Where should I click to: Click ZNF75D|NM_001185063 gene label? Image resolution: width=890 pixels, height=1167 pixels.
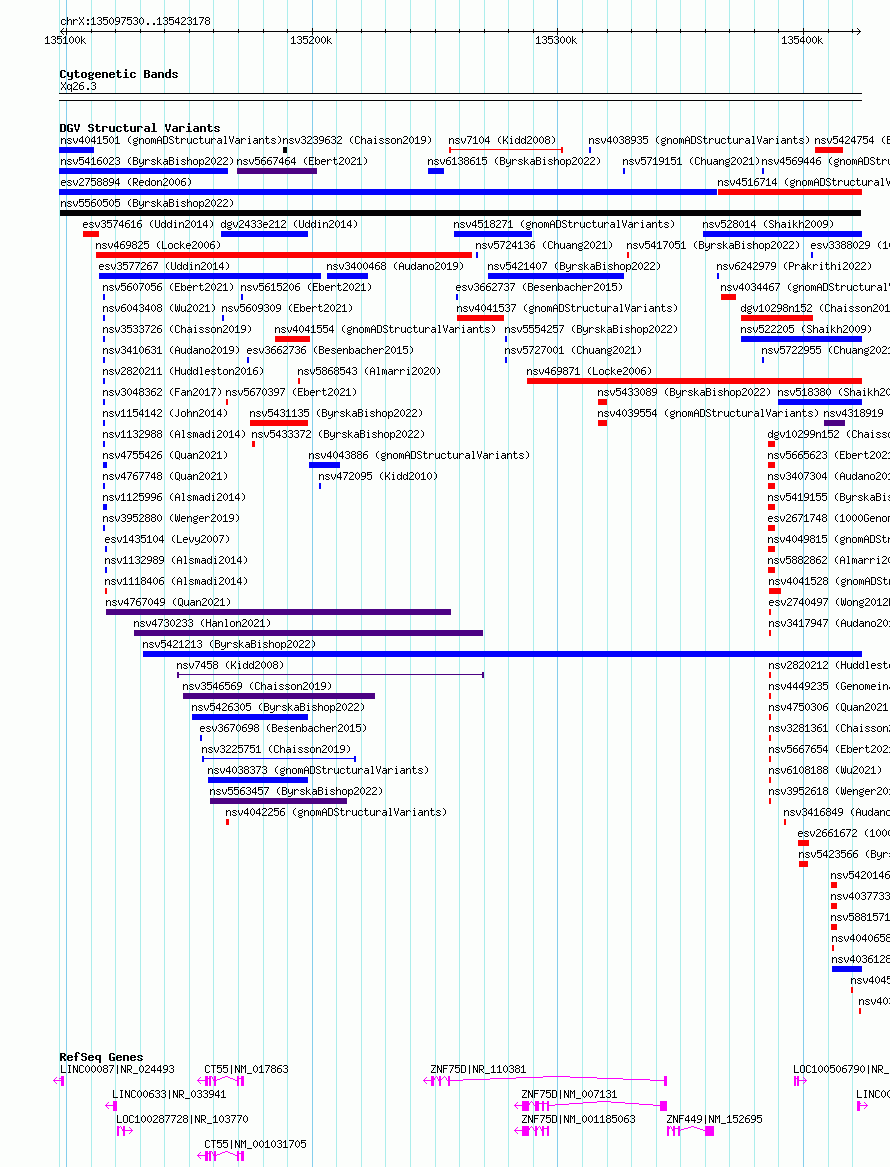tap(578, 1119)
